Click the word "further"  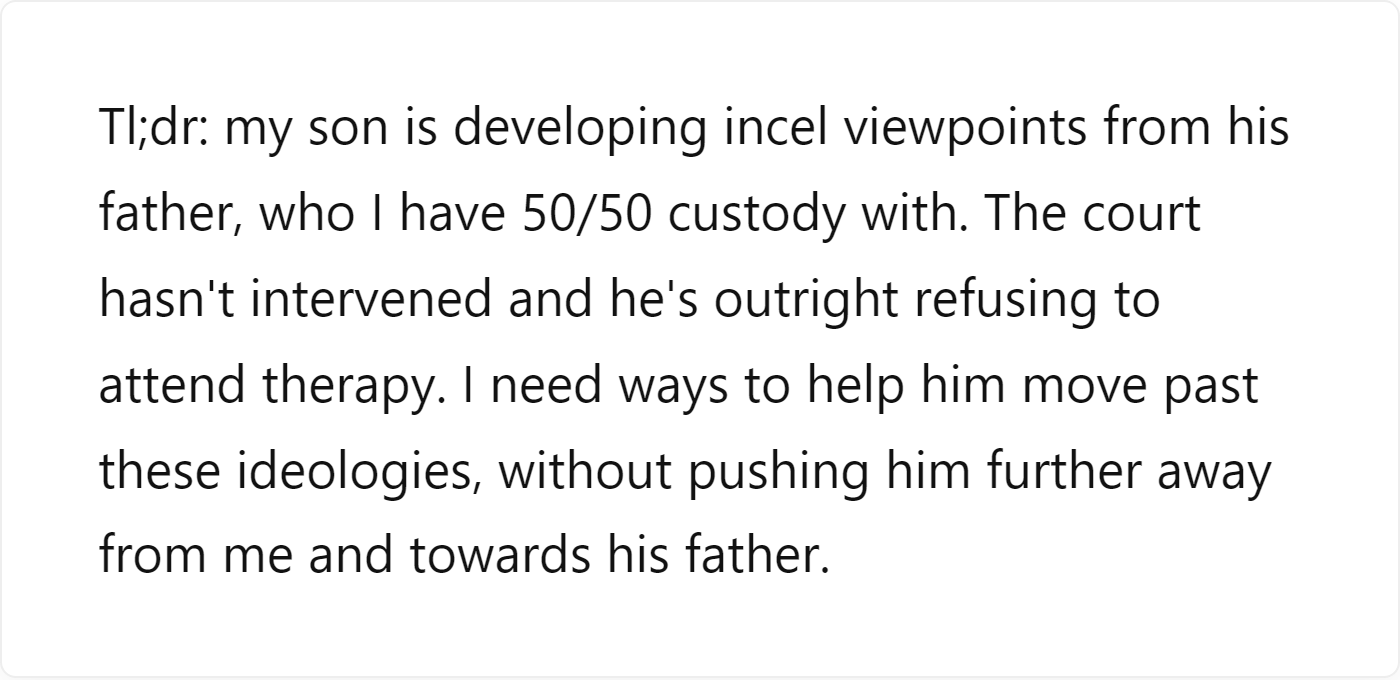pos(1066,470)
